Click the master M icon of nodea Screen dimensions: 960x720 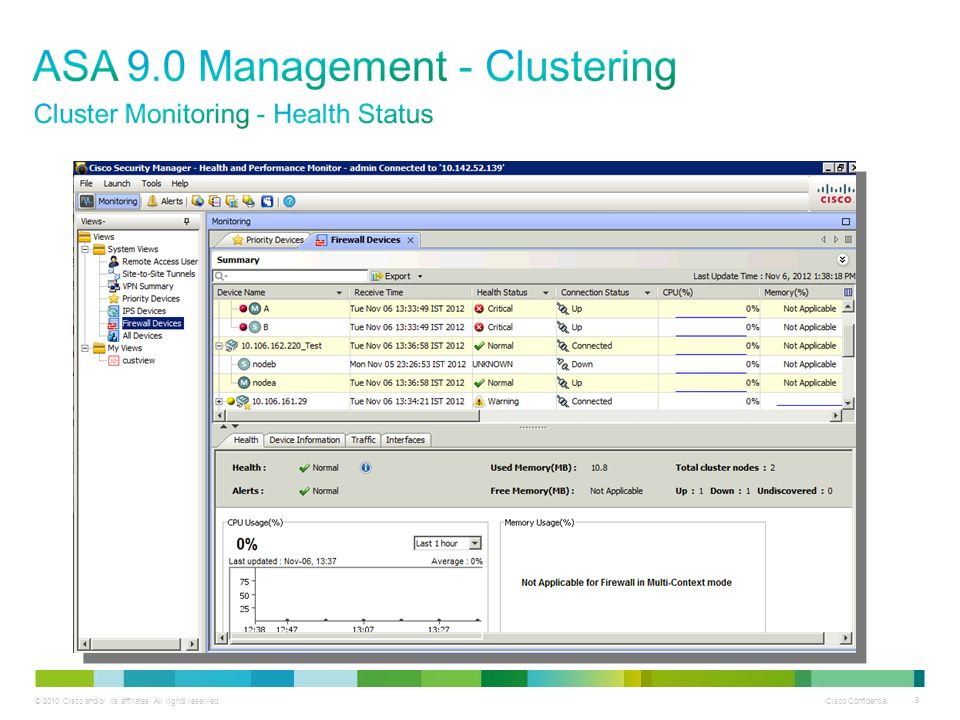pyautogui.click(x=244, y=383)
